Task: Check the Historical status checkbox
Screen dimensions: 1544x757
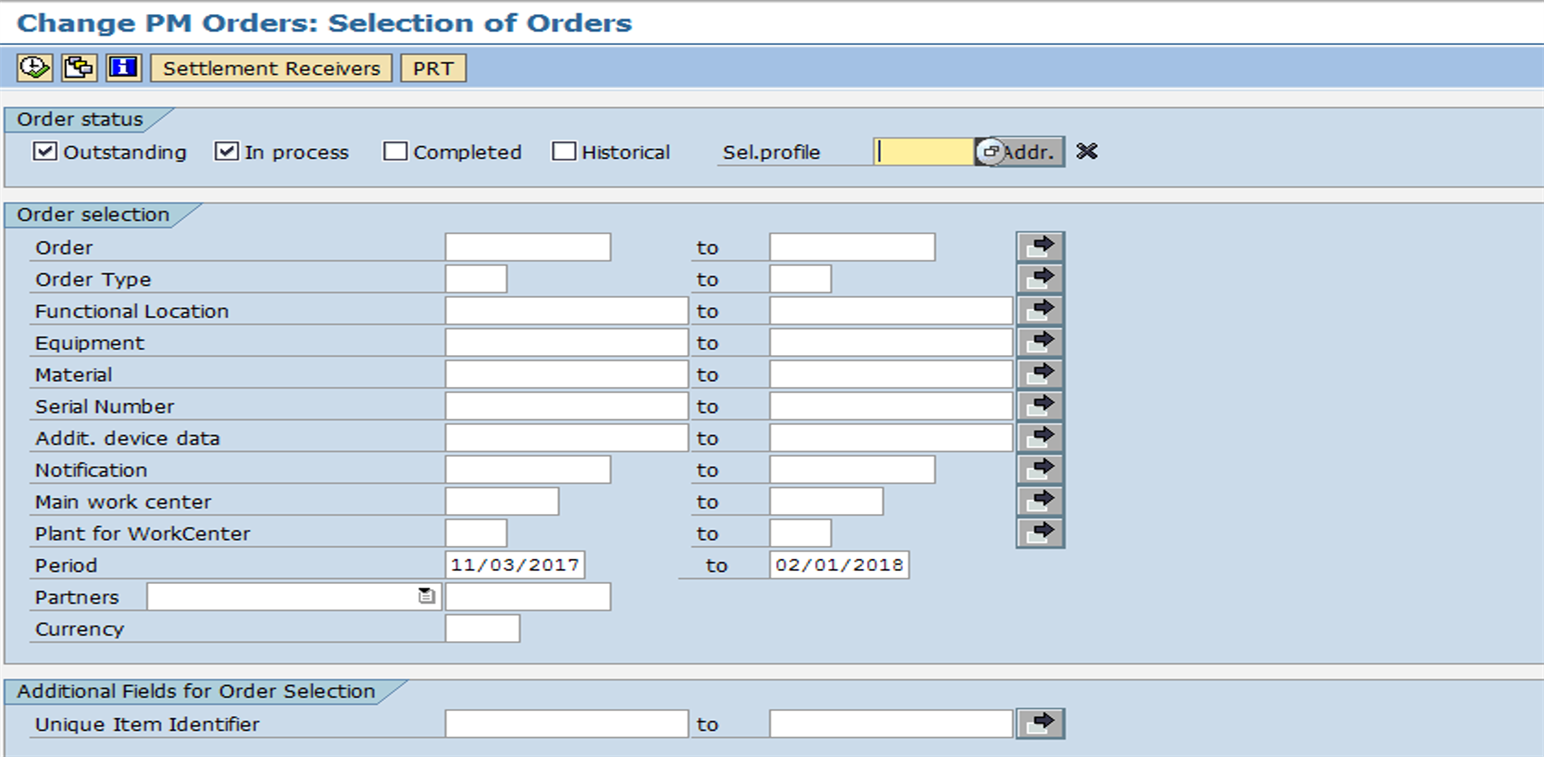Action: click(x=565, y=152)
